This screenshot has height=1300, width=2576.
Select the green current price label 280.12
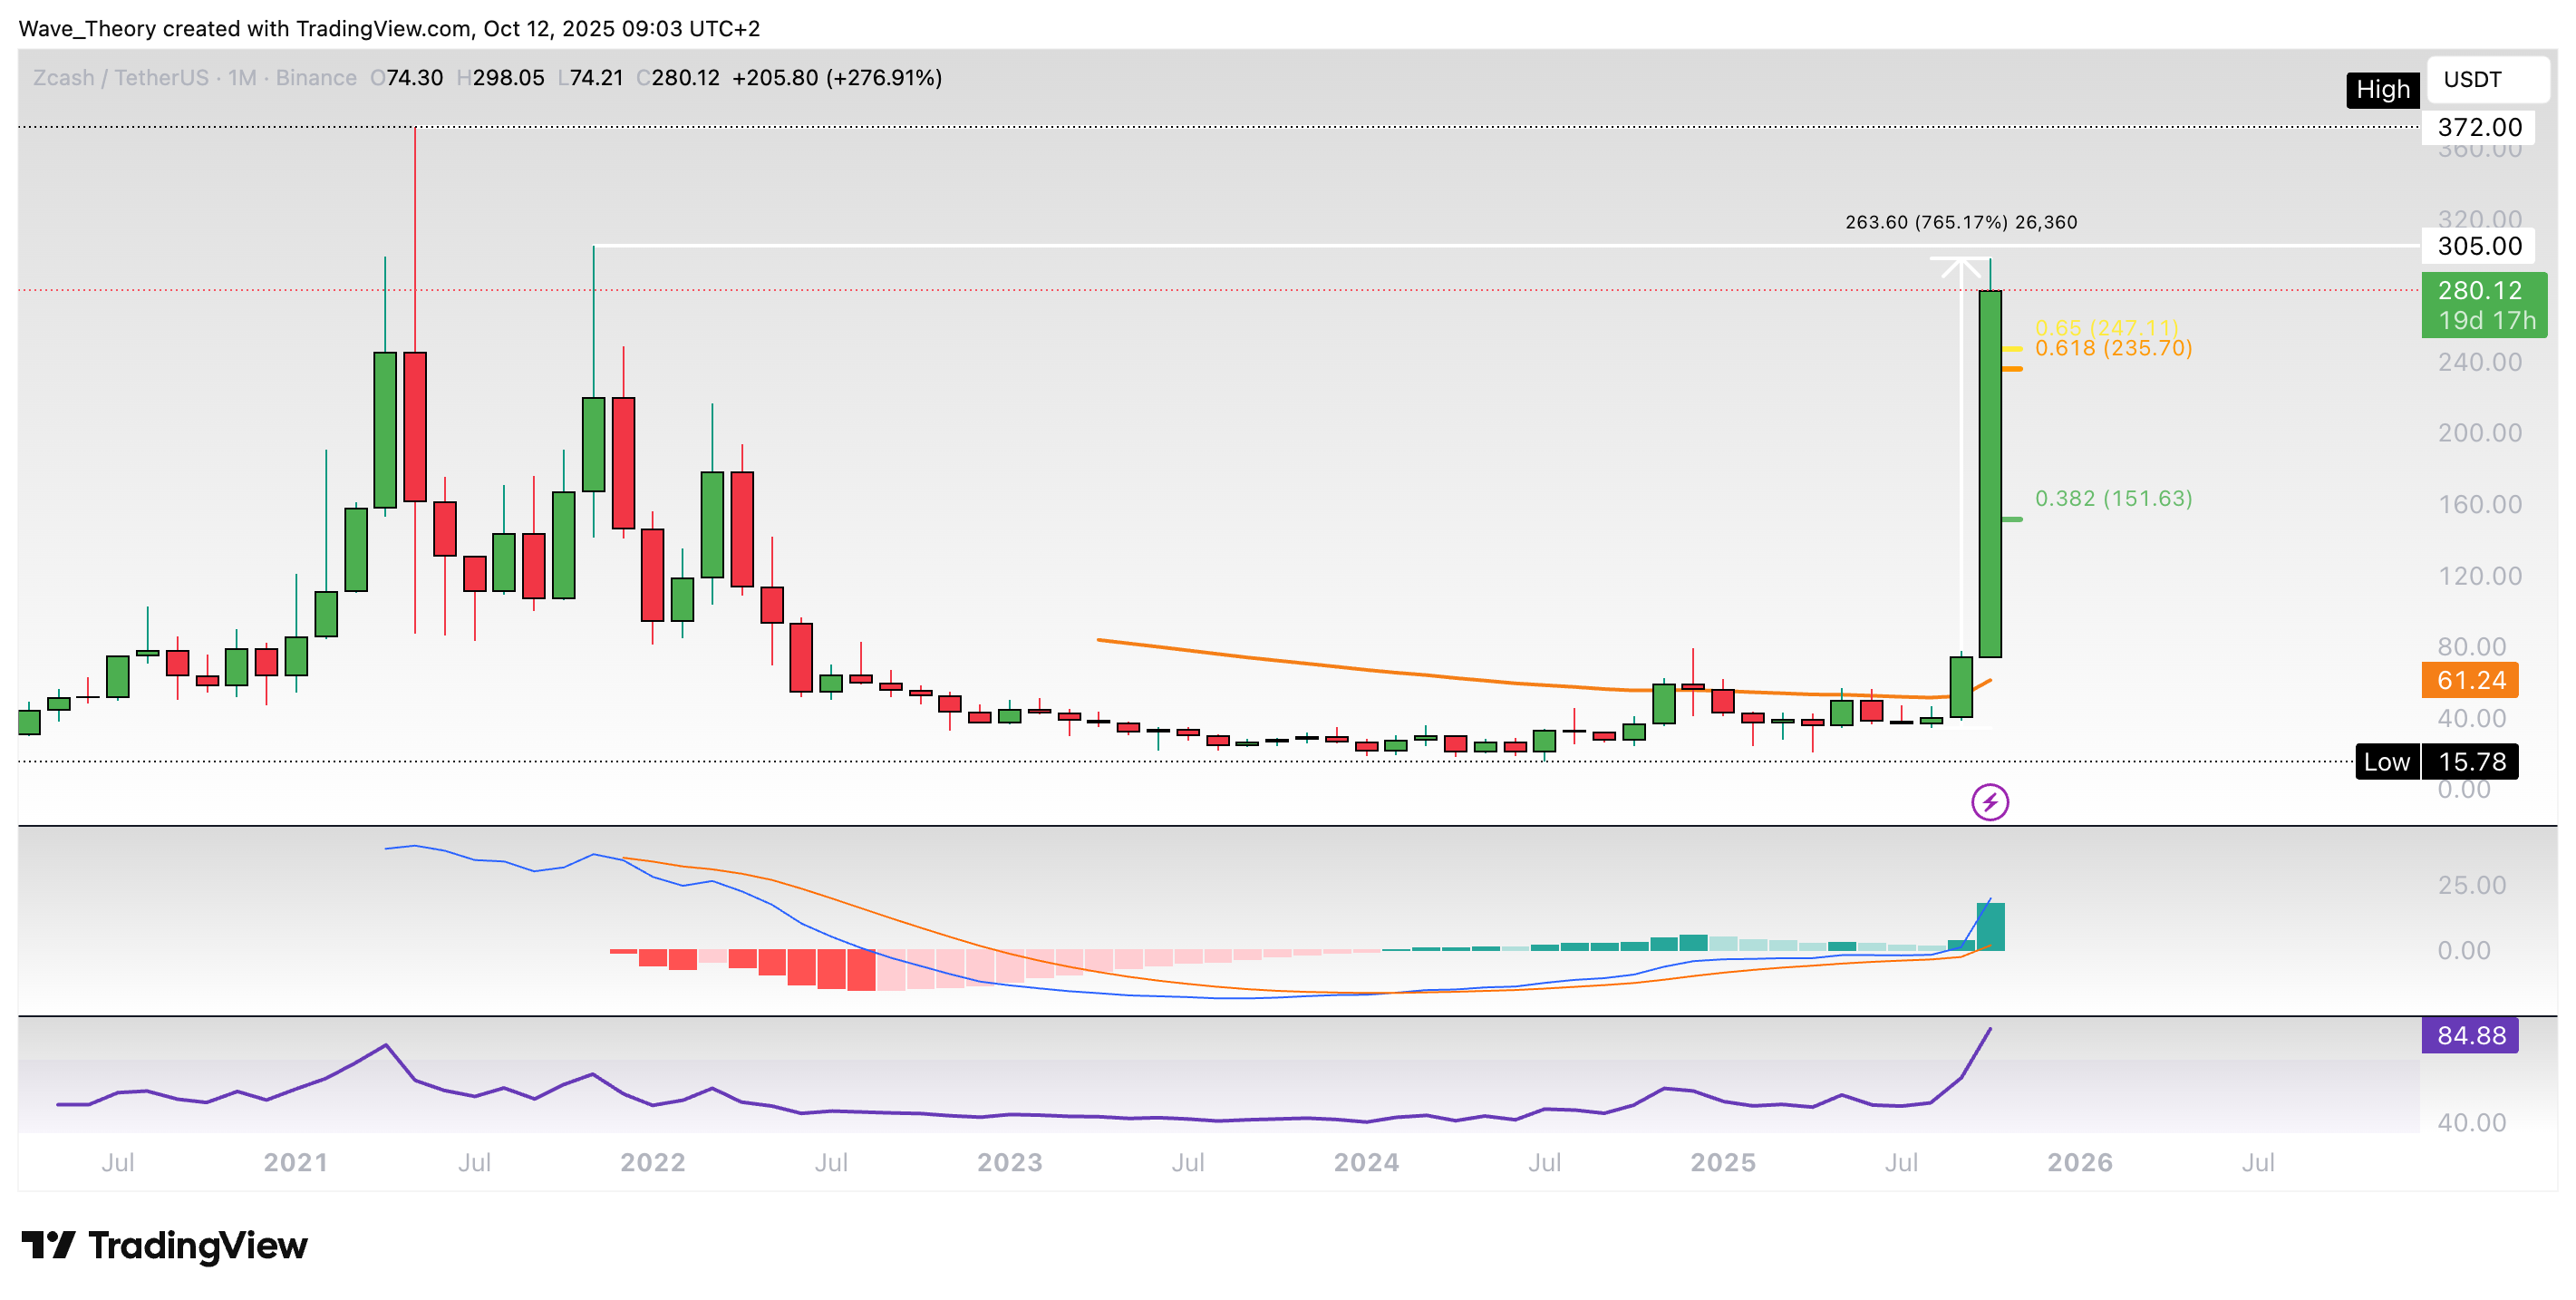click(2482, 290)
